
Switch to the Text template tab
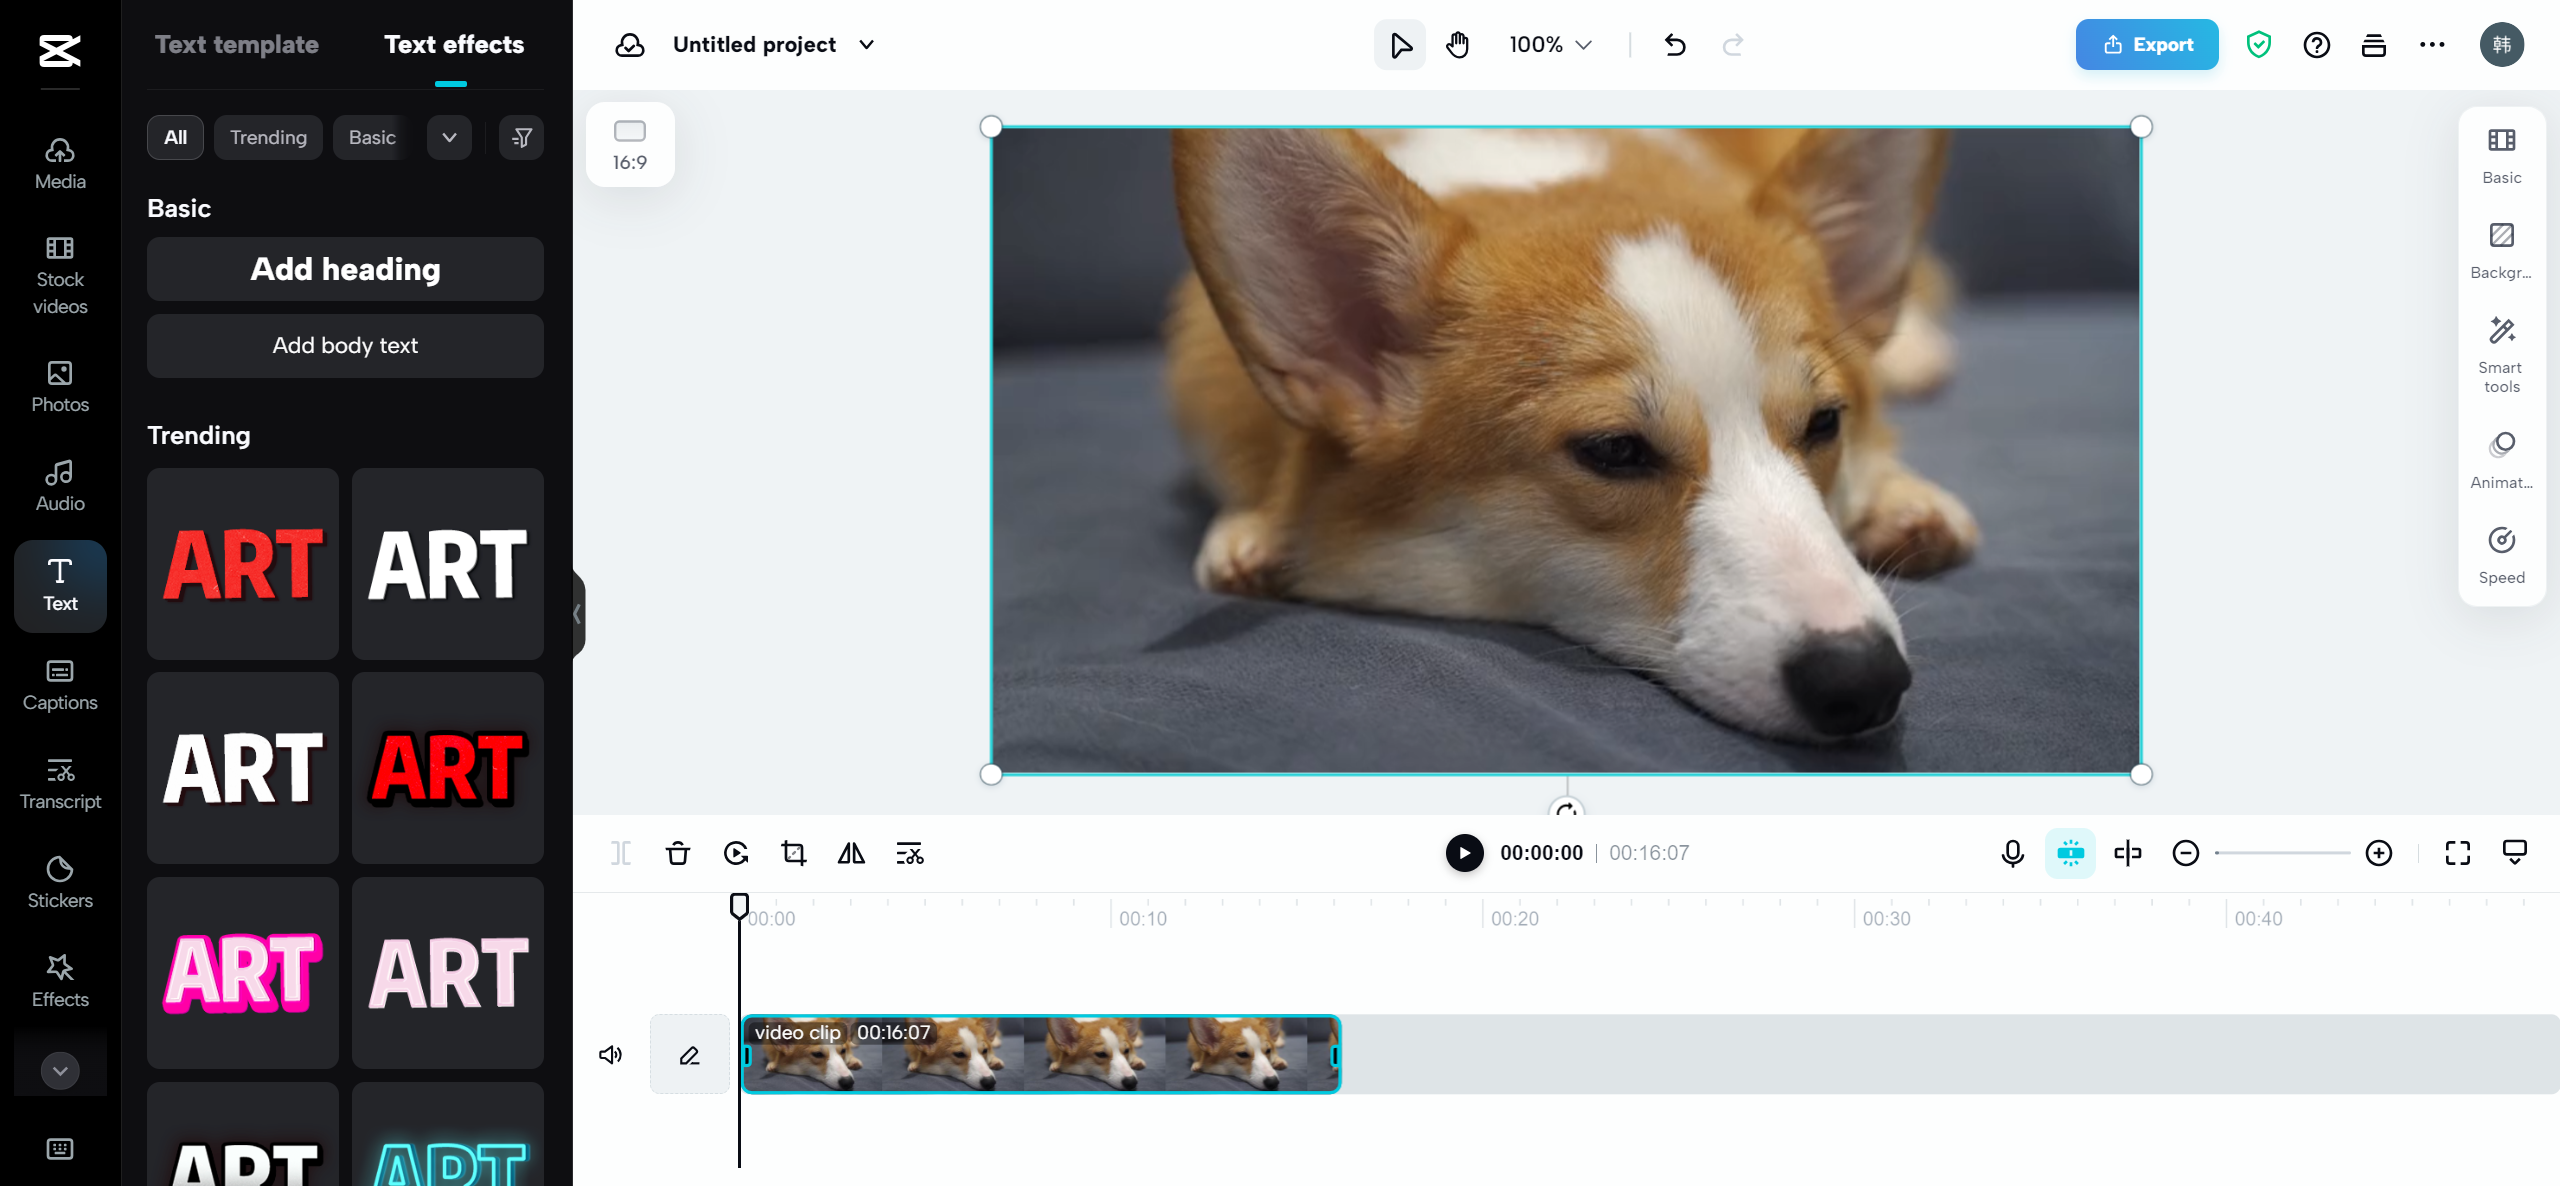[236, 44]
